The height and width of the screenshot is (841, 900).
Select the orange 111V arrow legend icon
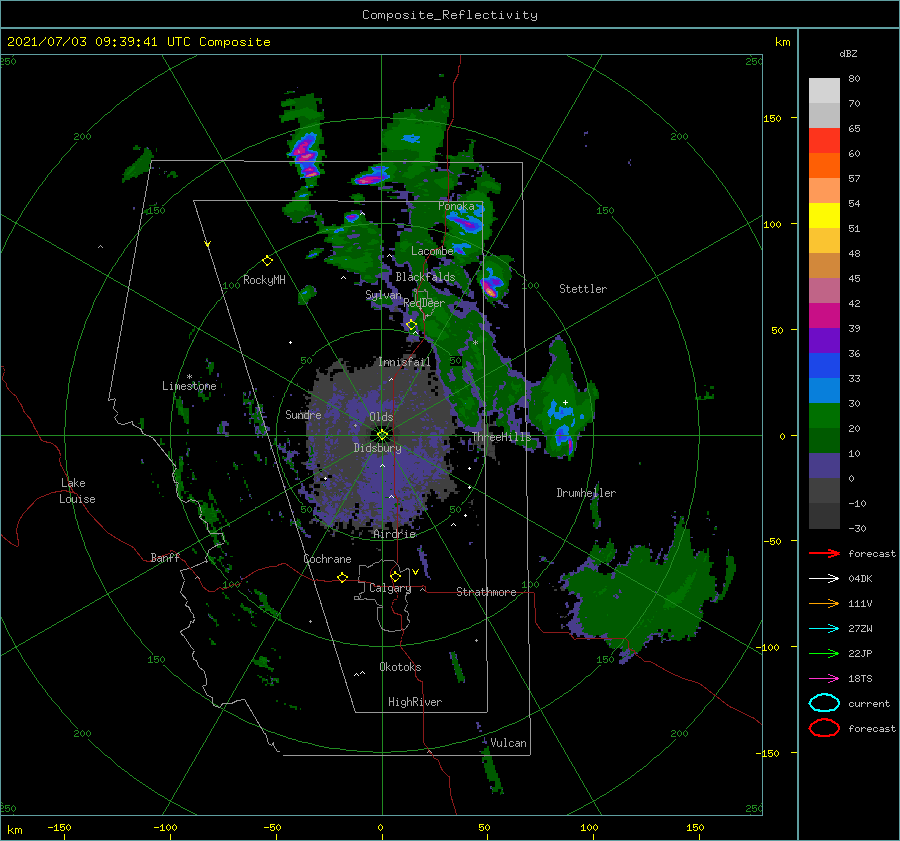click(x=824, y=603)
